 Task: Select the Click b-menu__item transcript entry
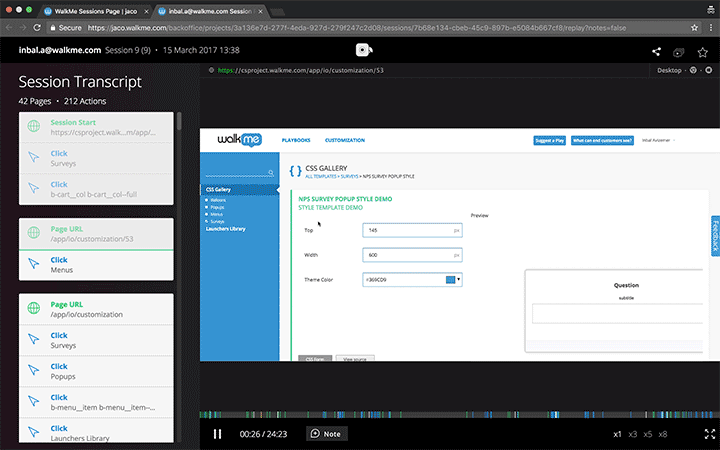(x=96, y=402)
